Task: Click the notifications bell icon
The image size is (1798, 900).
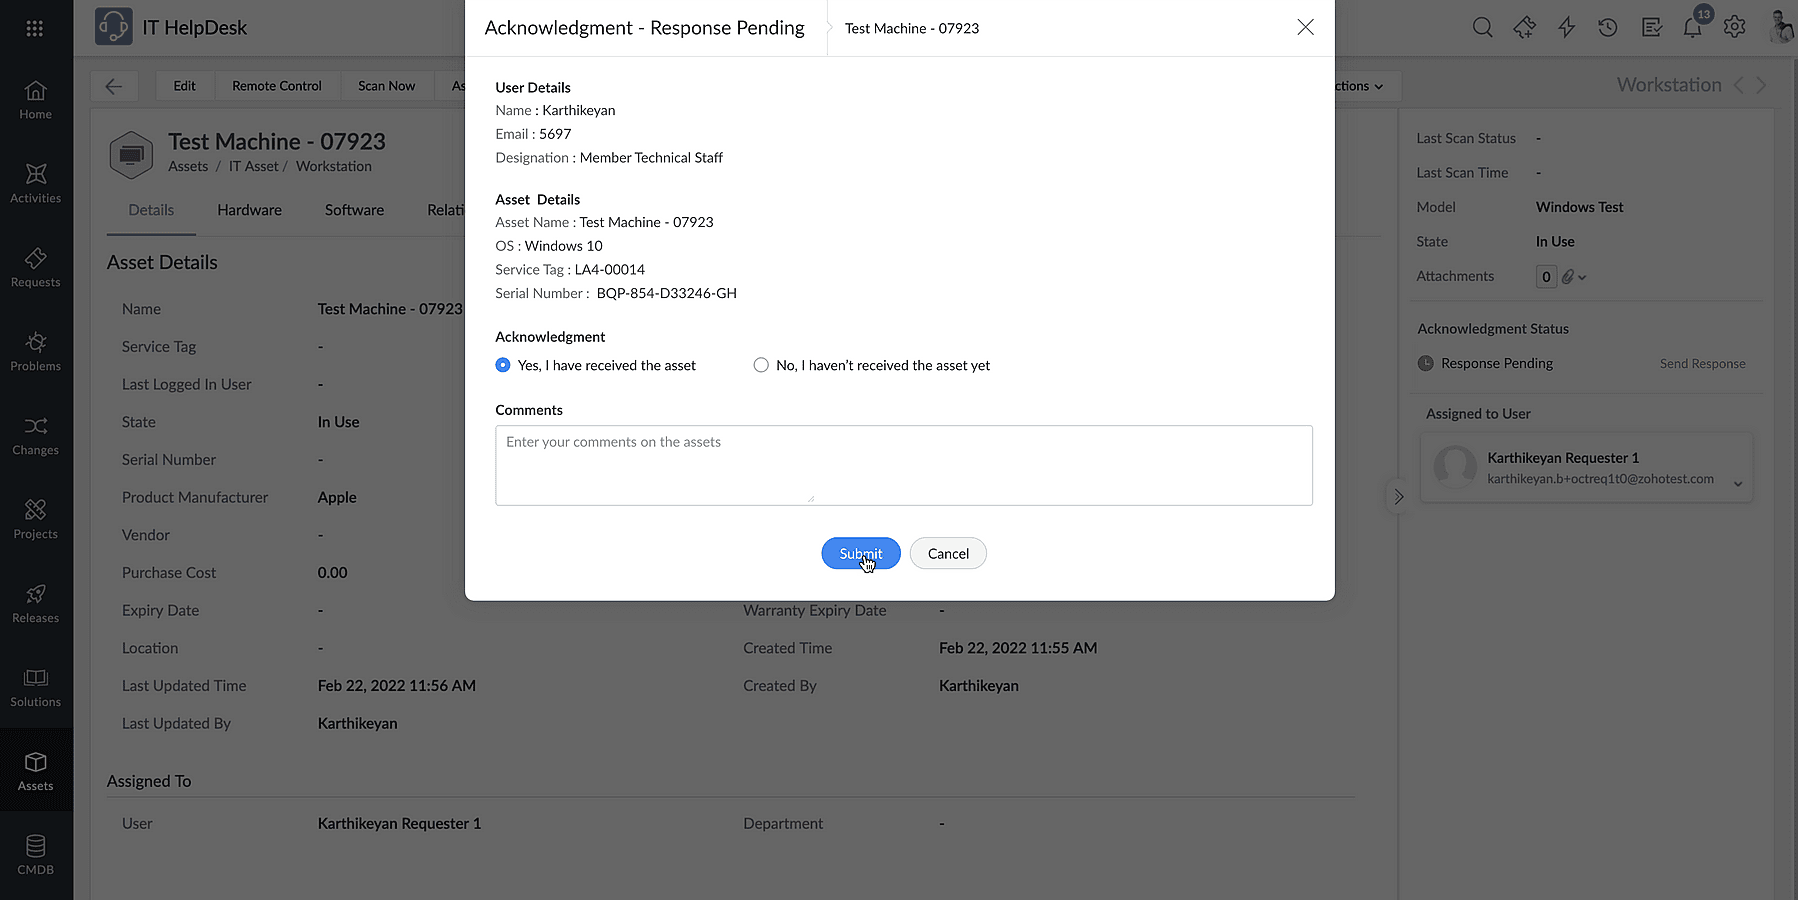Action: pos(1692,28)
